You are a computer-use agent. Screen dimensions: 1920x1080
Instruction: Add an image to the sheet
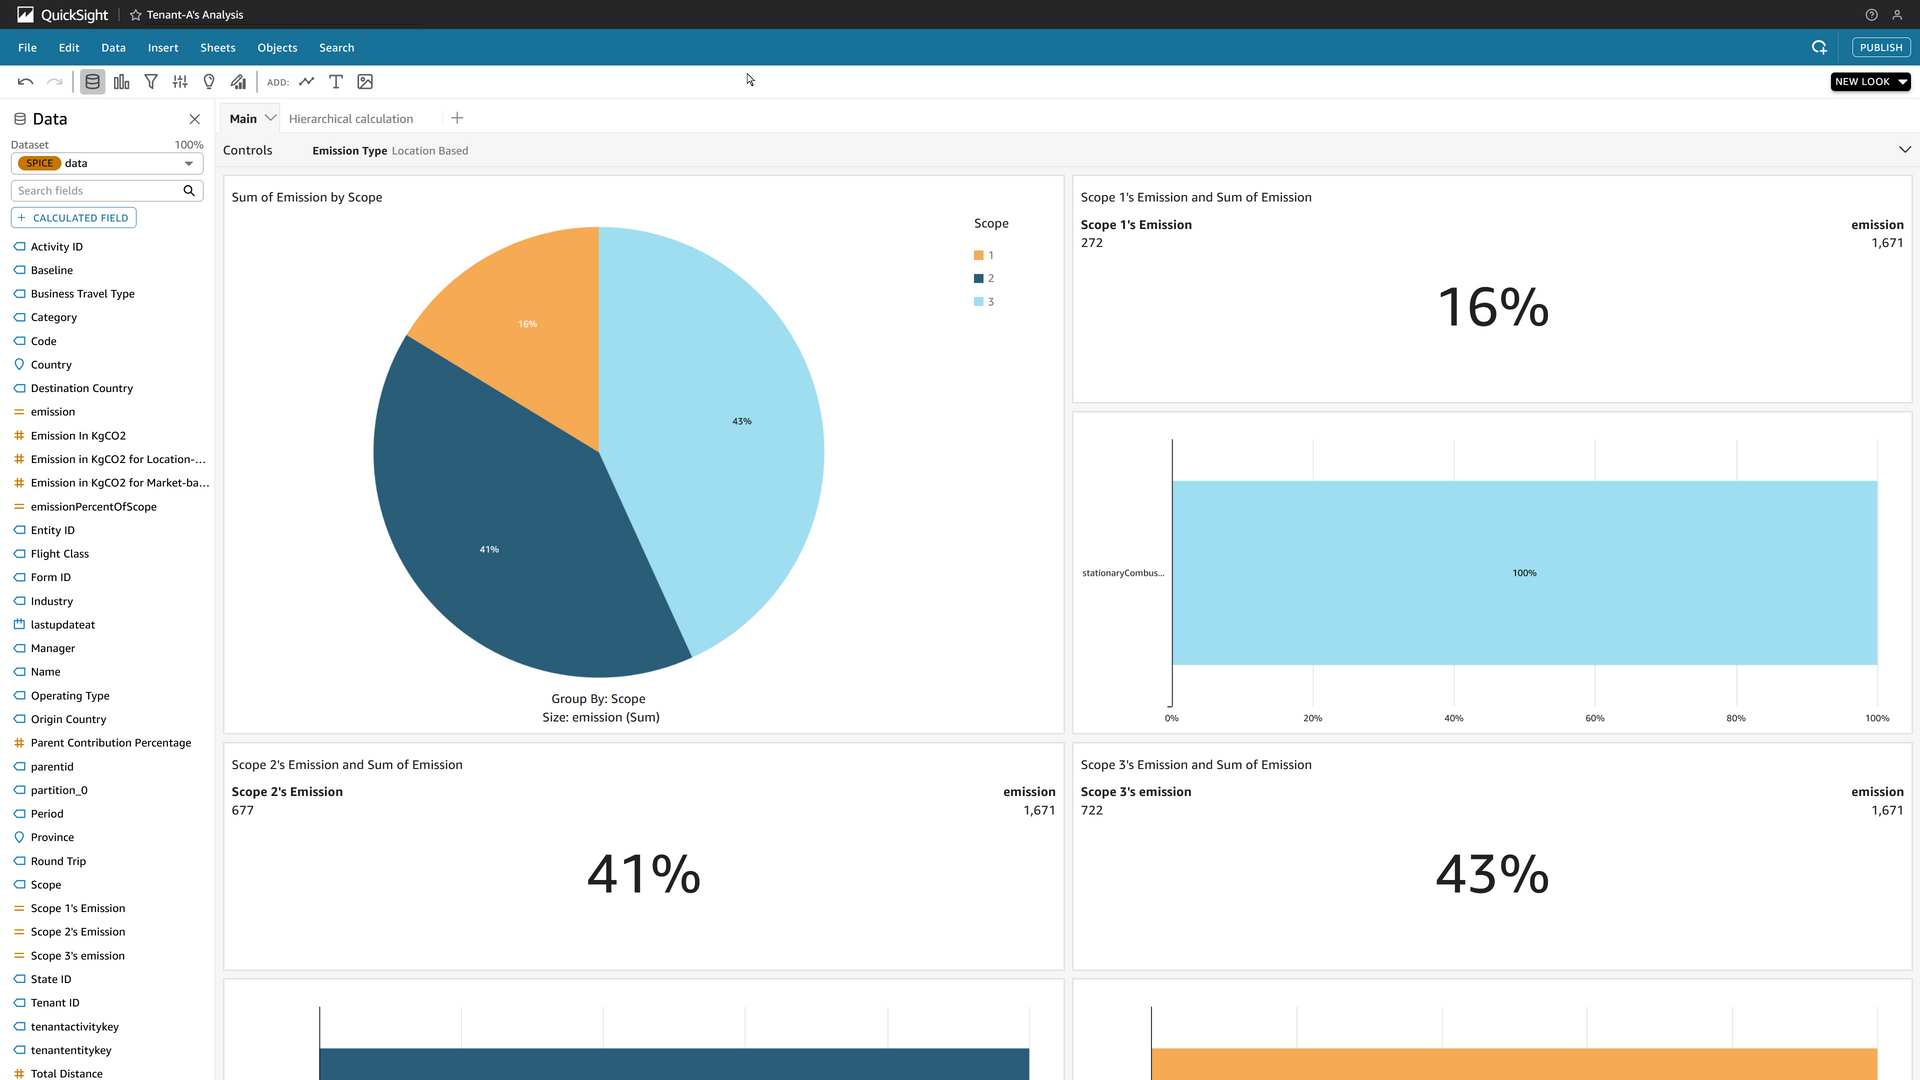click(x=365, y=82)
